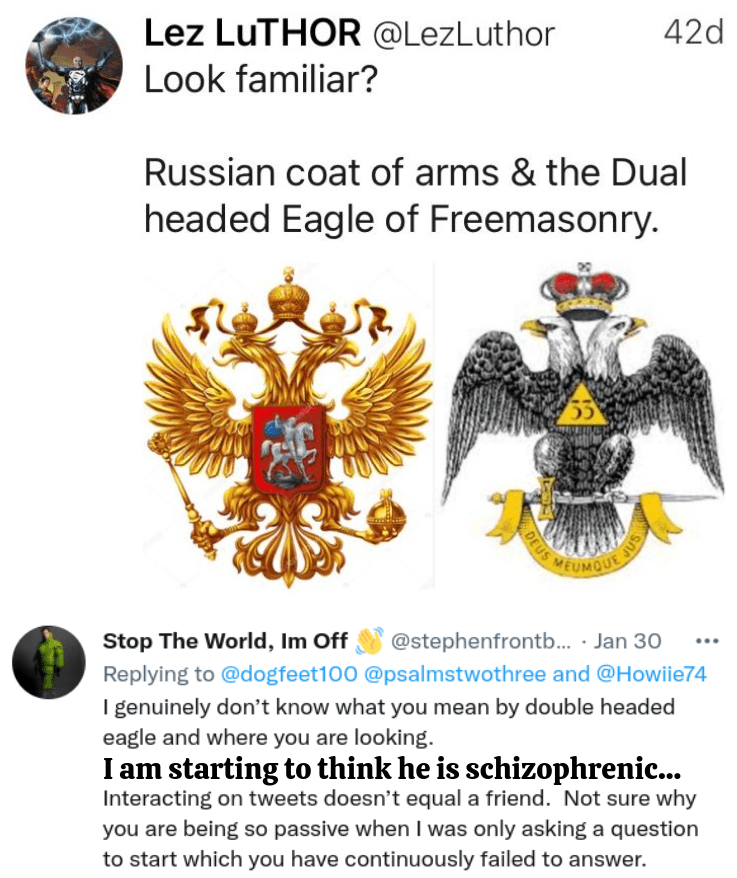Click the waving hand emoji beside Im Off
The width and height of the screenshot is (737, 878).
coord(370,641)
